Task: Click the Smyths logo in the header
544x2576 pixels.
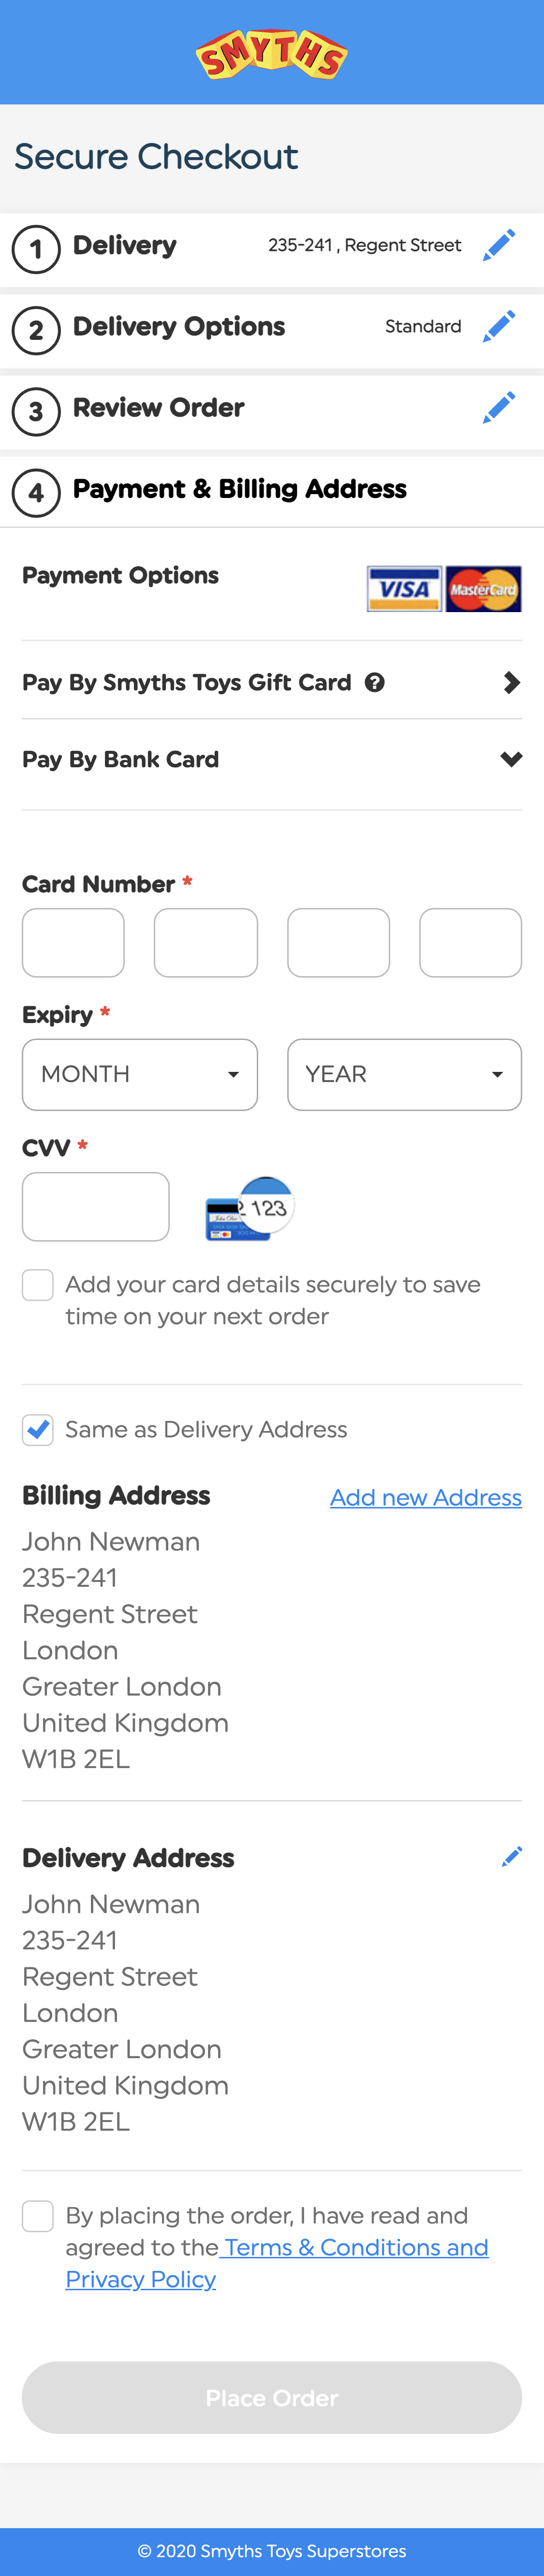Action: coord(272,53)
